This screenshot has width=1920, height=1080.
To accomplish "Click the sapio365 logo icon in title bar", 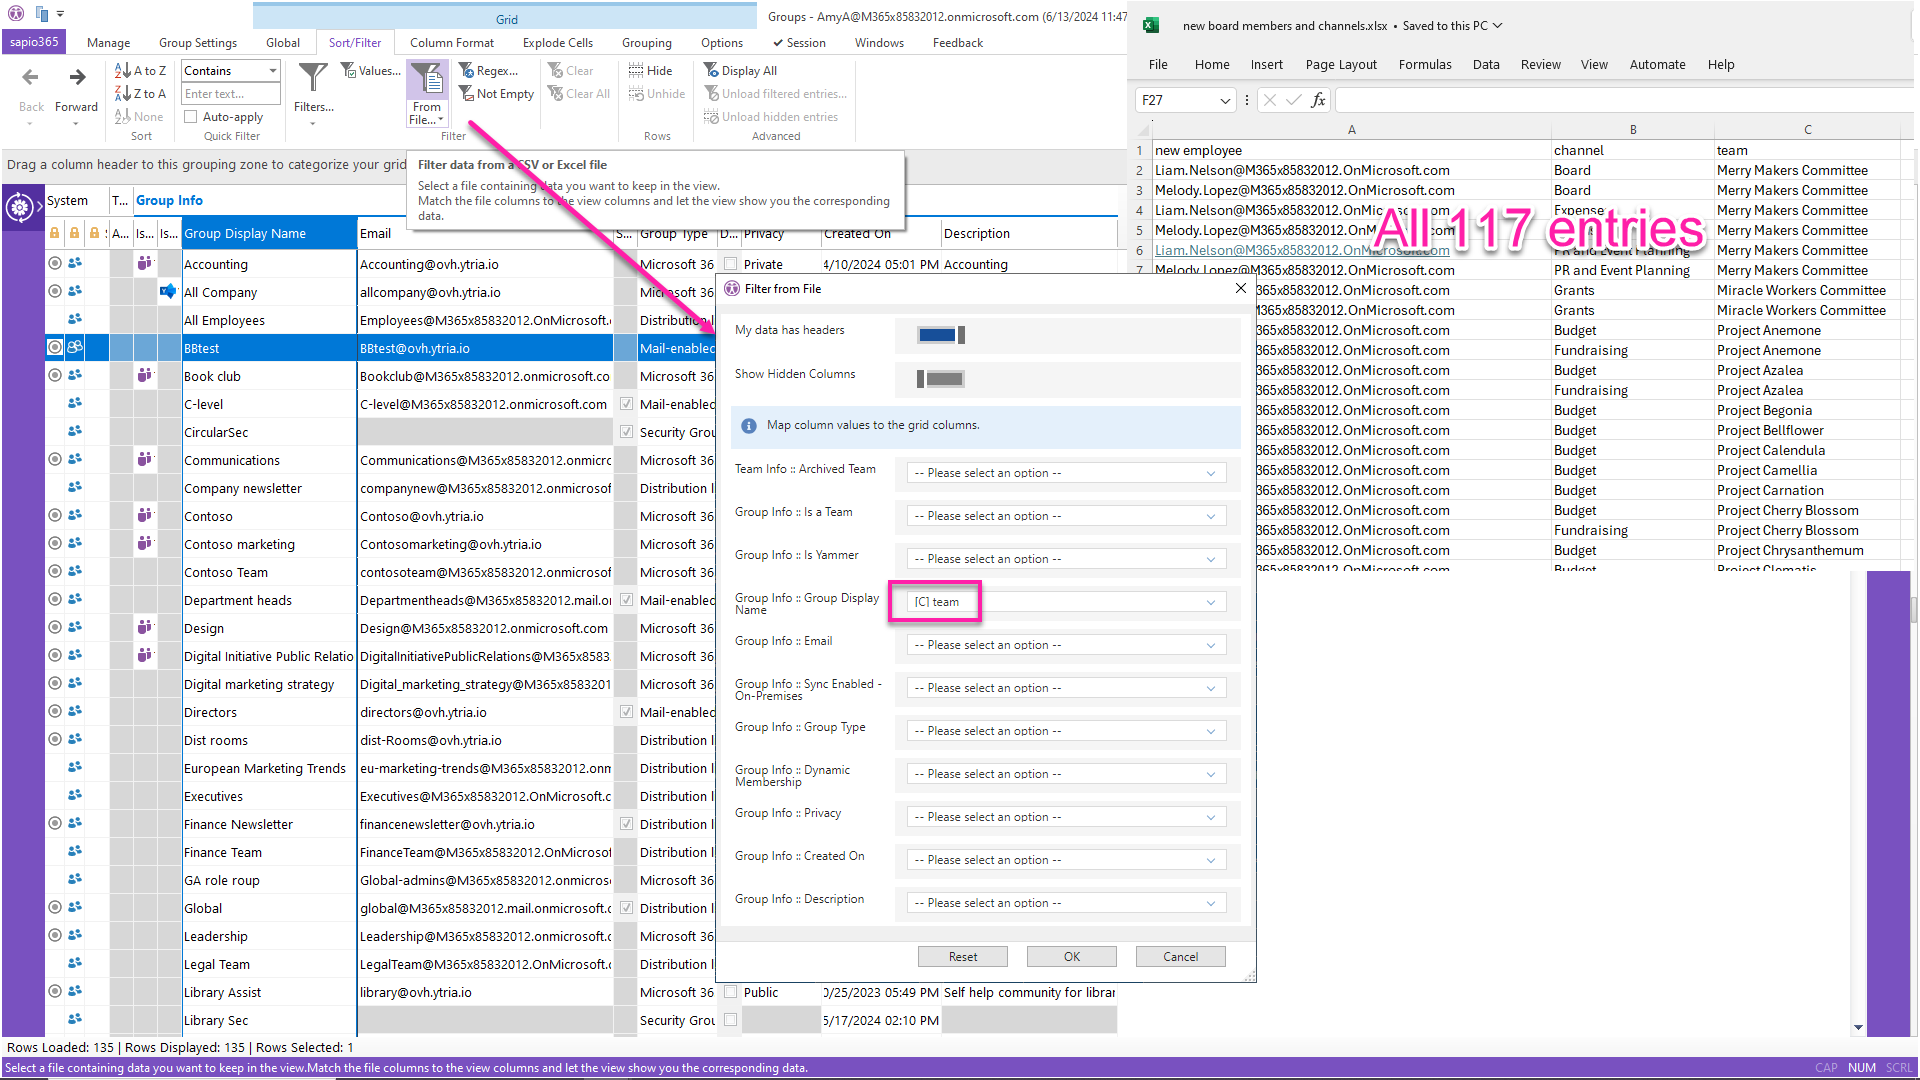I will pos(16,14).
